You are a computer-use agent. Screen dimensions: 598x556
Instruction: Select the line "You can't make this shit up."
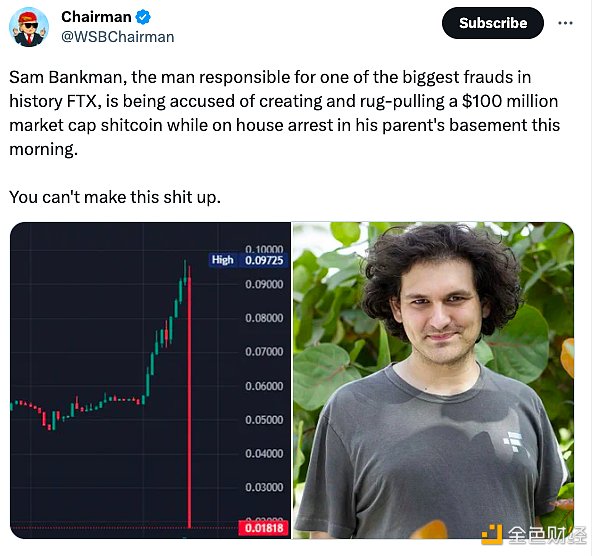tap(115, 198)
